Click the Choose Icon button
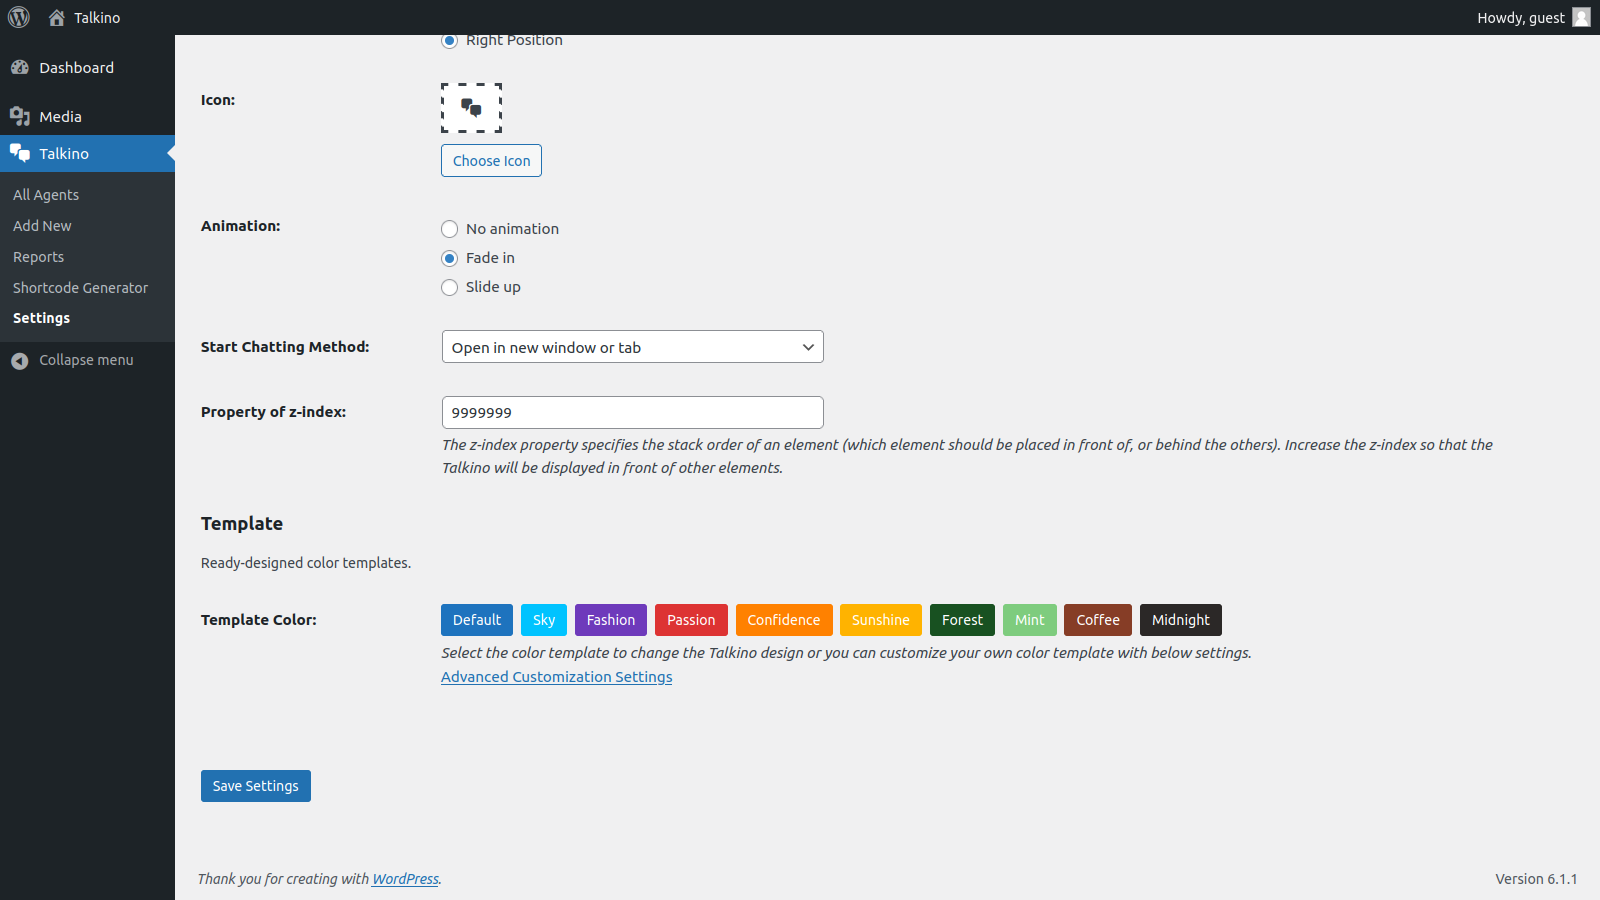This screenshot has width=1600, height=900. (491, 161)
